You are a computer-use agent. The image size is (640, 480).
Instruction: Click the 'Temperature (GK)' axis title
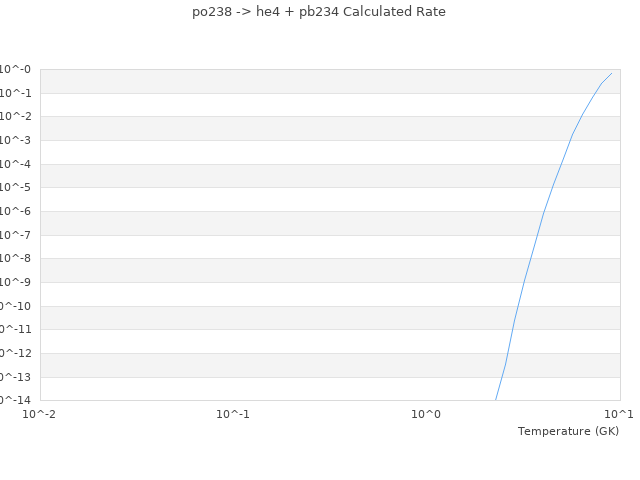point(568,431)
